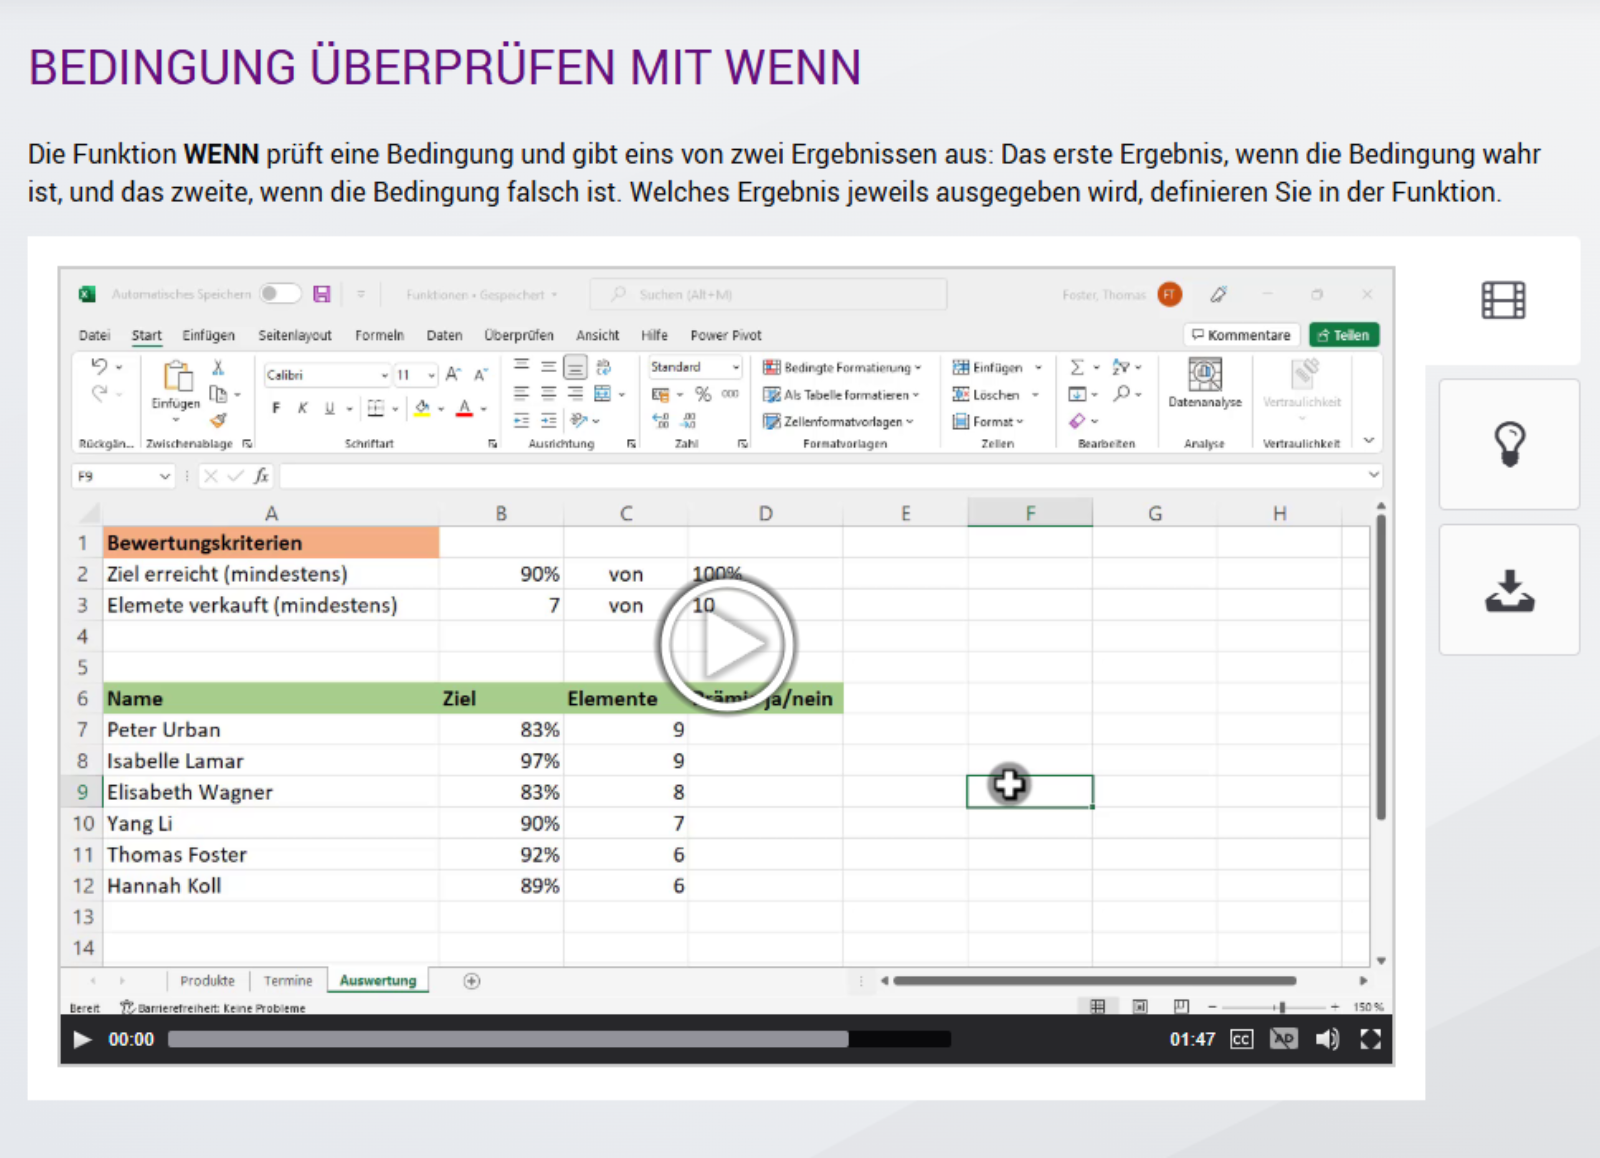Click the video progress bar
Screen dimensions: 1600x1158
pos(559,1040)
